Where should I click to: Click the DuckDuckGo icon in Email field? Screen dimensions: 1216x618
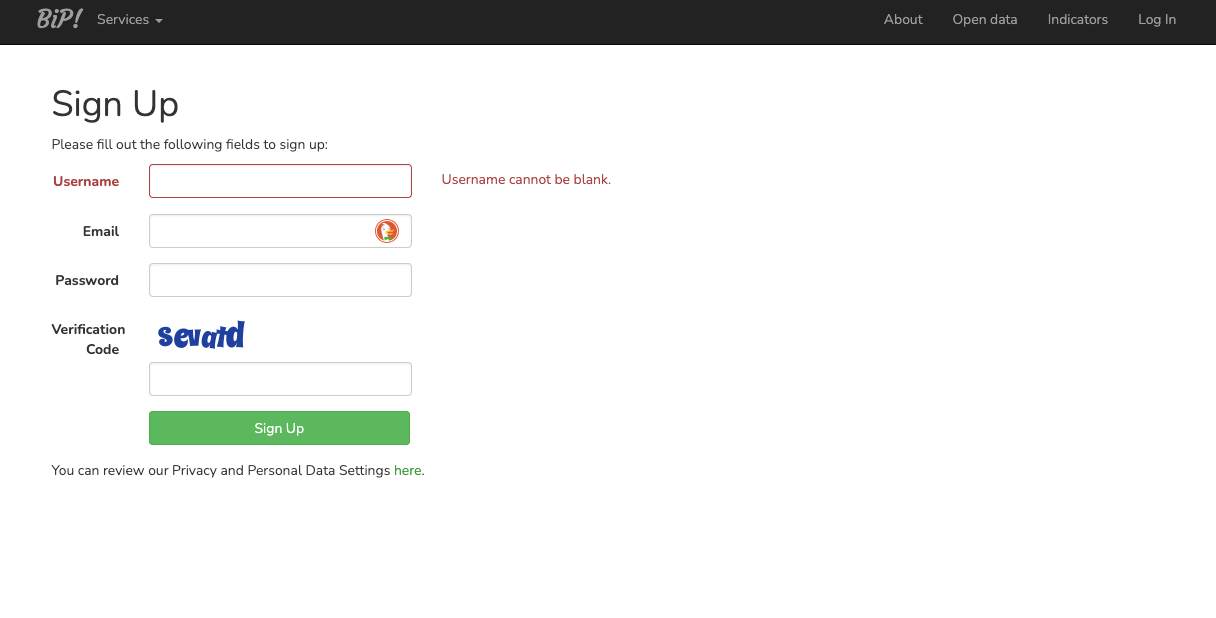[387, 231]
